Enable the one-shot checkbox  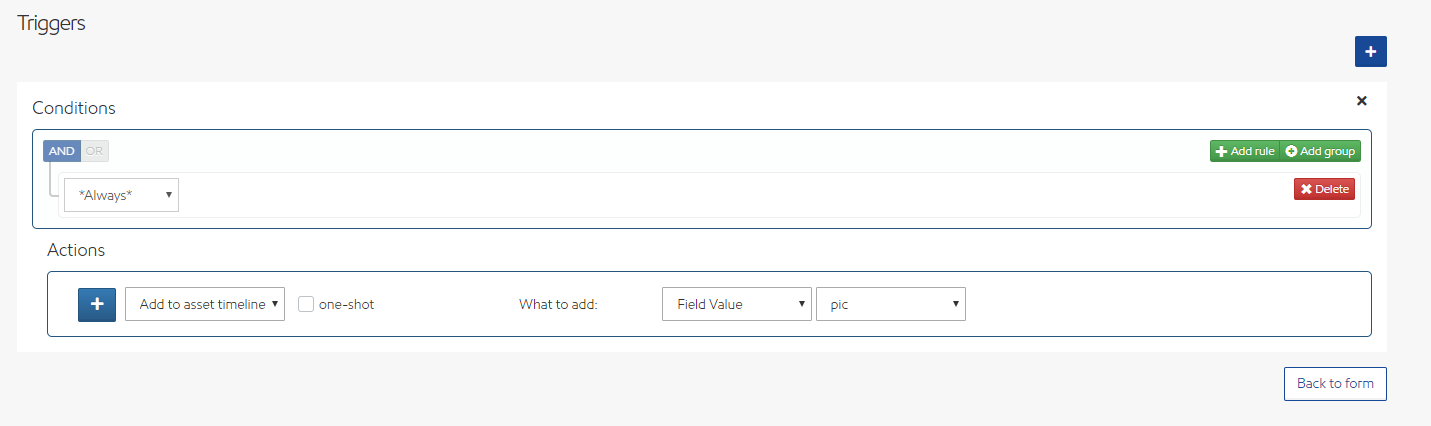(x=306, y=304)
